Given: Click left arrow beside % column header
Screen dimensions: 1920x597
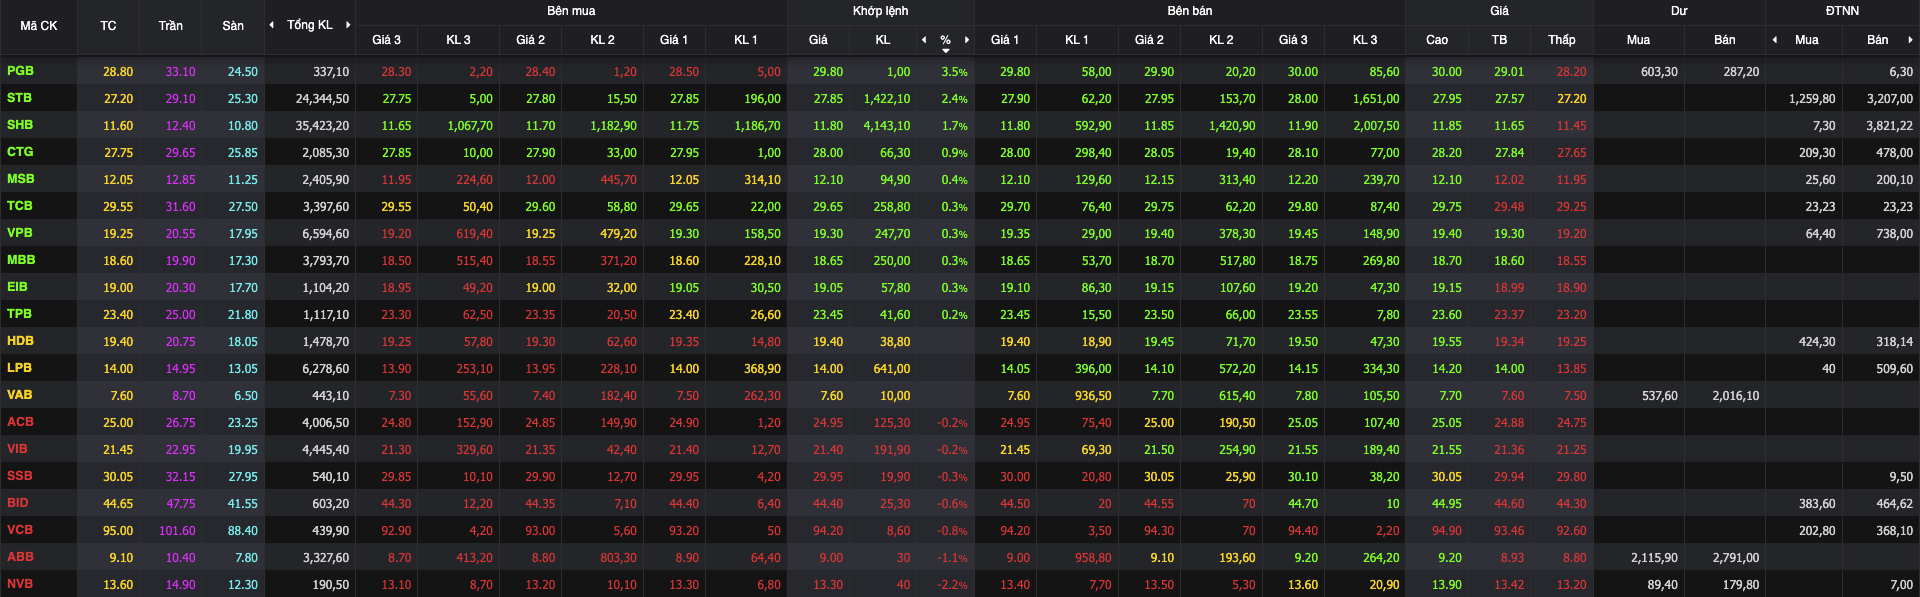Looking at the screenshot, I should click(x=924, y=40).
